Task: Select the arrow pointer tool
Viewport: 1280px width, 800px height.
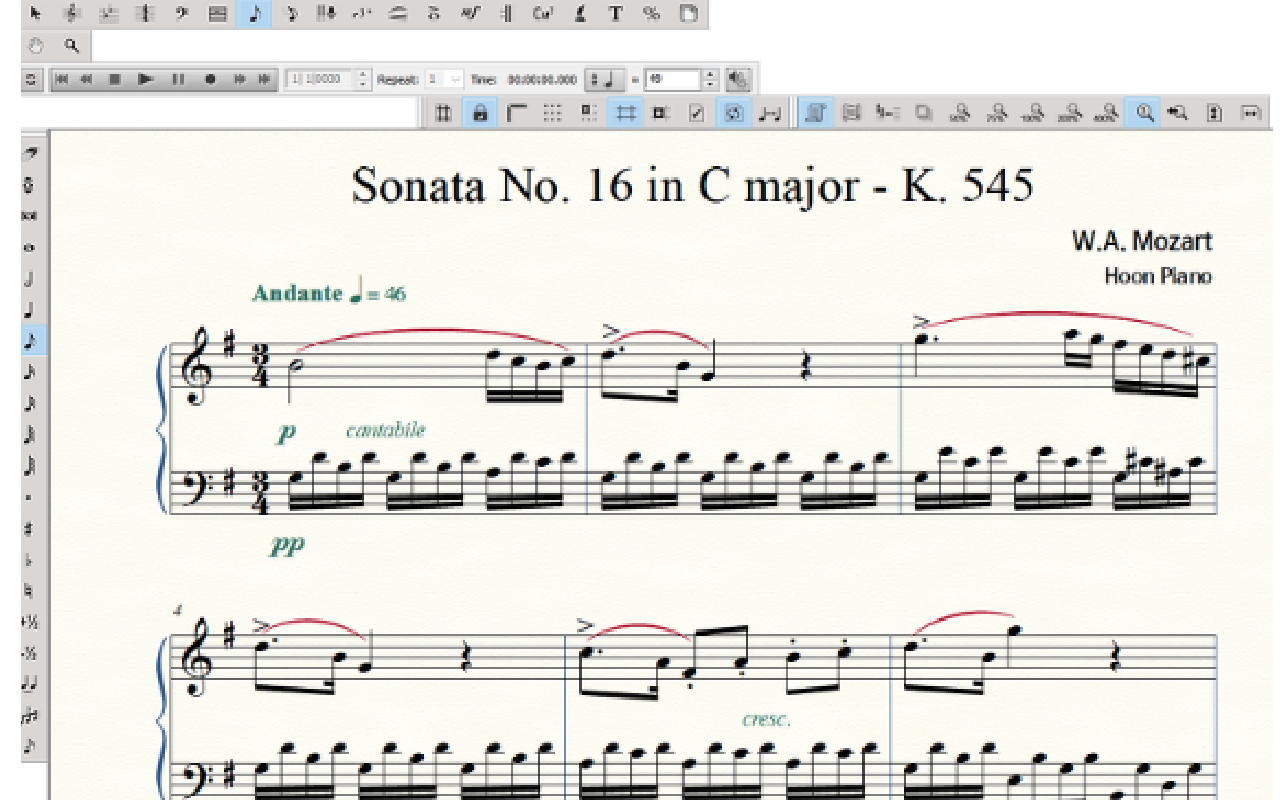Action: coord(35,13)
